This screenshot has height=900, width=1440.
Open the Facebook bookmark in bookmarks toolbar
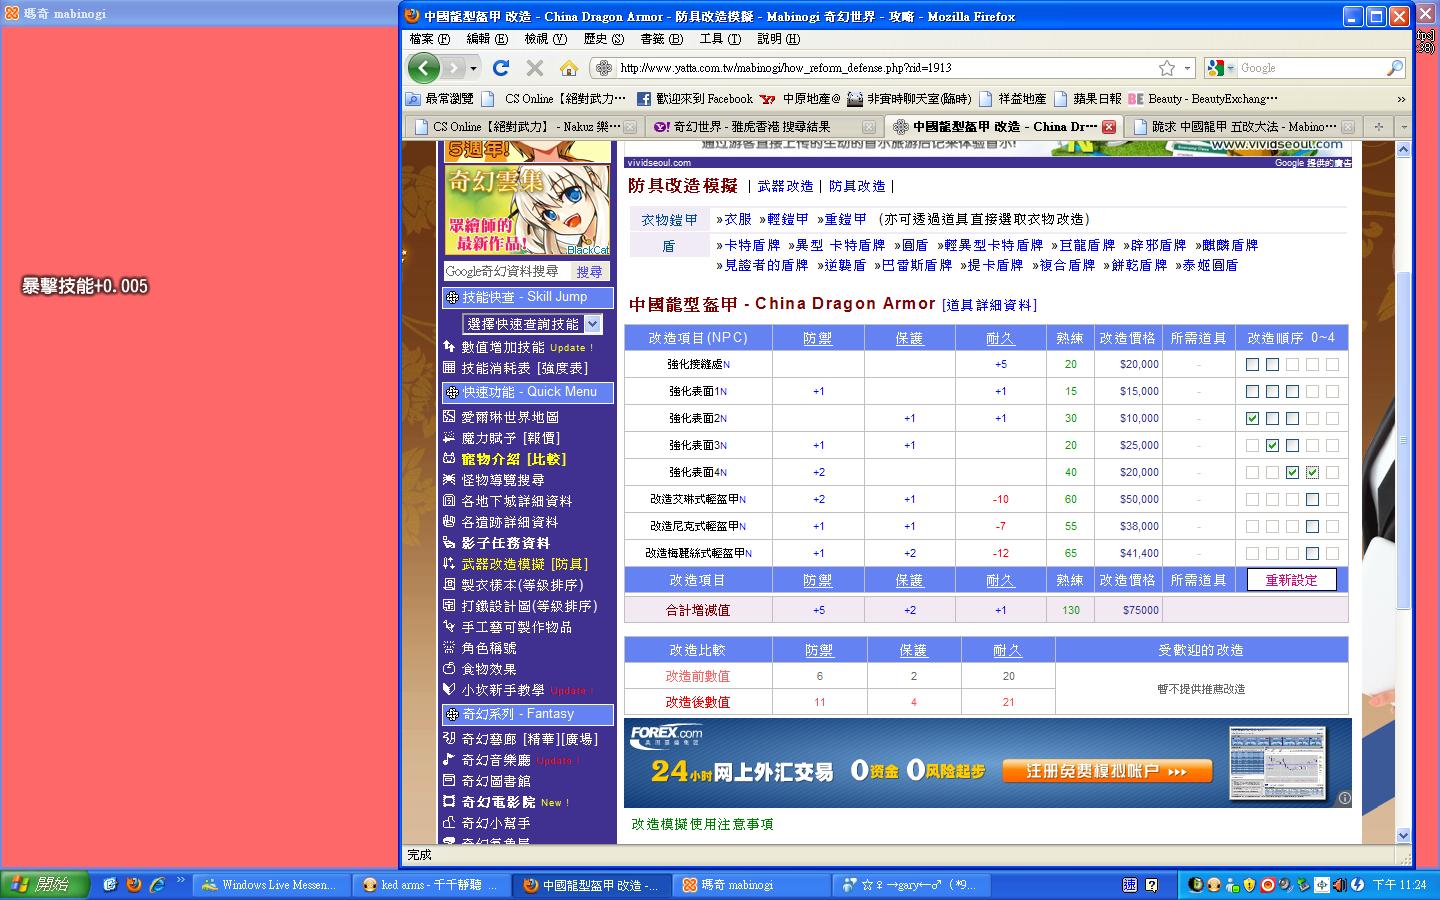(x=695, y=99)
